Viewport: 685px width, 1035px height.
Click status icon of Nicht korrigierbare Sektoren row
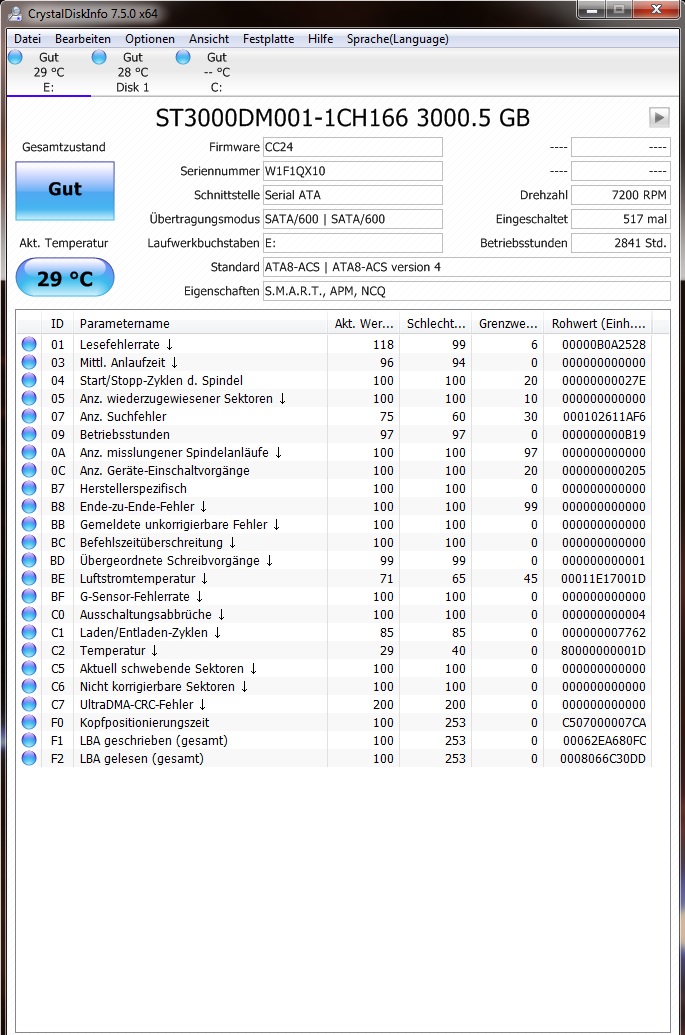(x=29, y=686)
